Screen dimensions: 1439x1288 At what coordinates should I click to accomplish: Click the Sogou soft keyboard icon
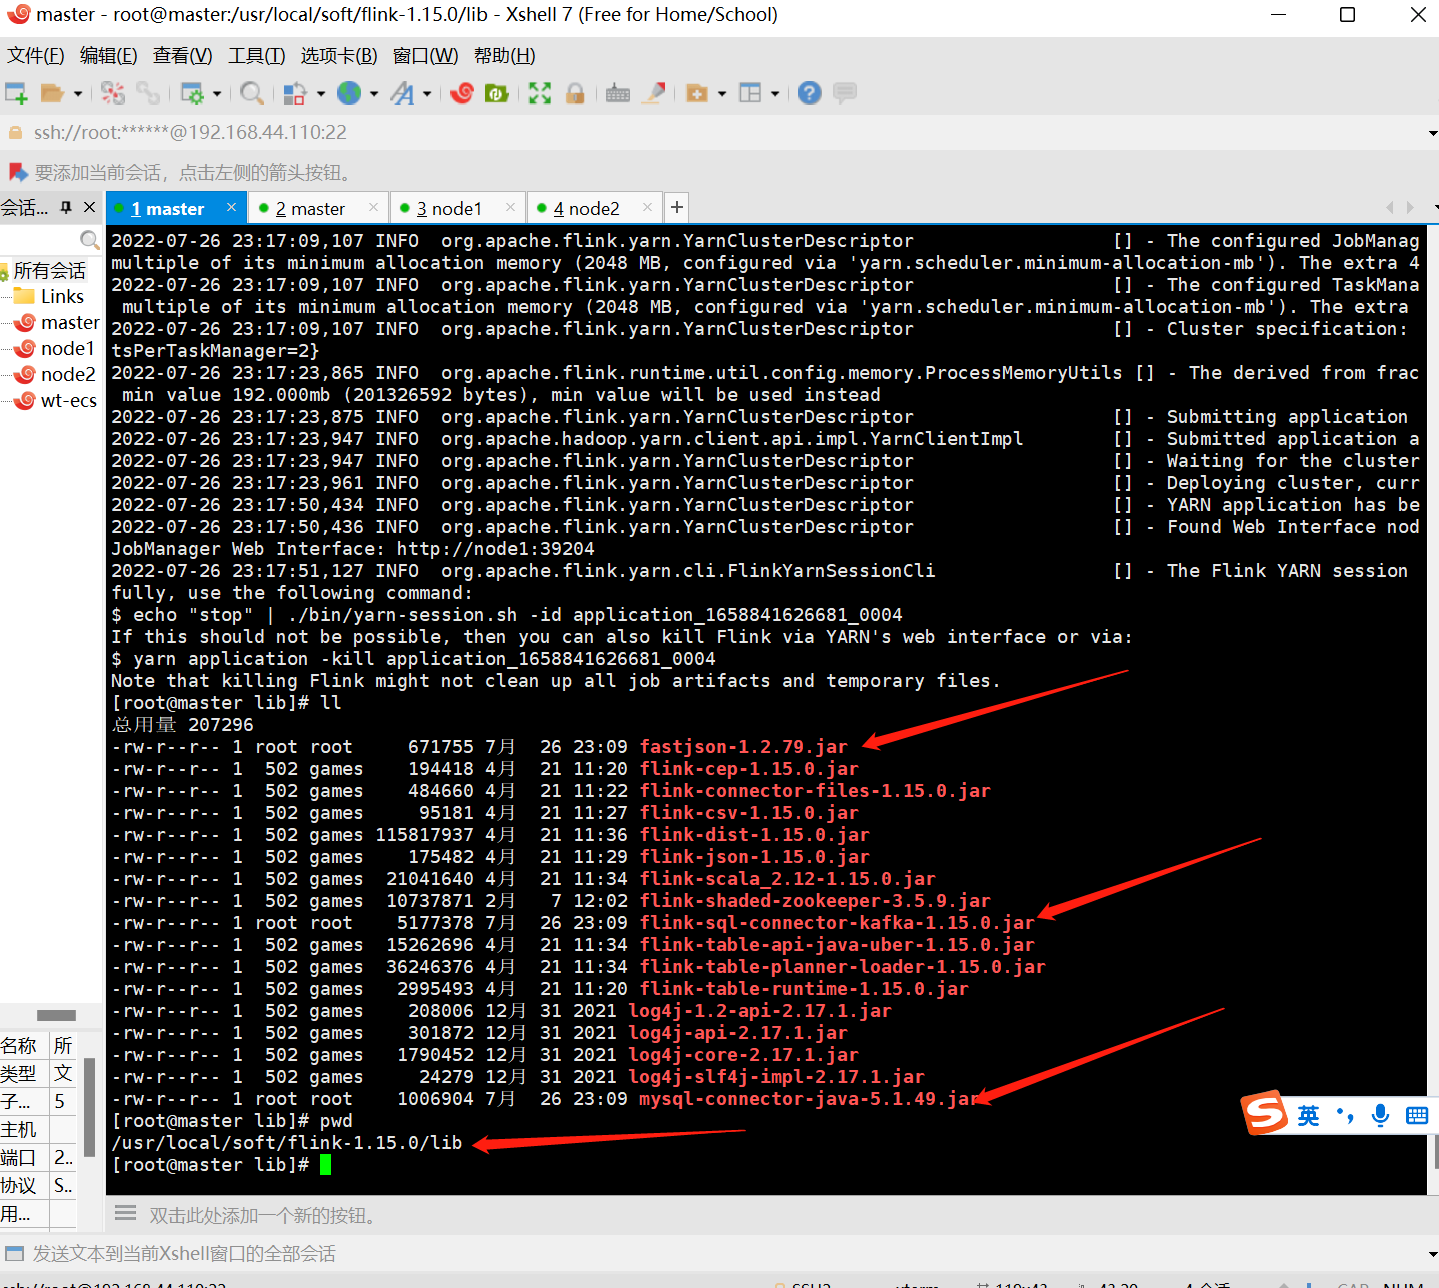pyautogui.click(x=1417, y=1115)
